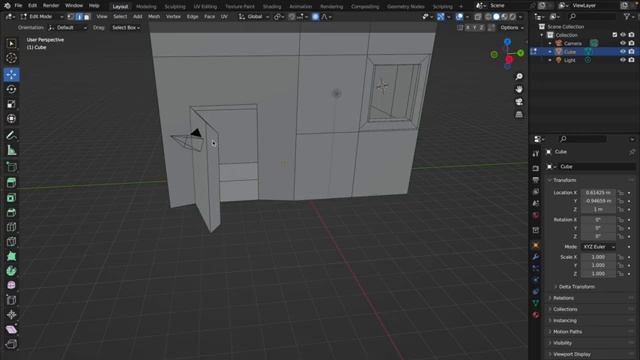The height and width of the screenshot is (360, 640).
Task: Activate the Move tool
Action: 11,74
